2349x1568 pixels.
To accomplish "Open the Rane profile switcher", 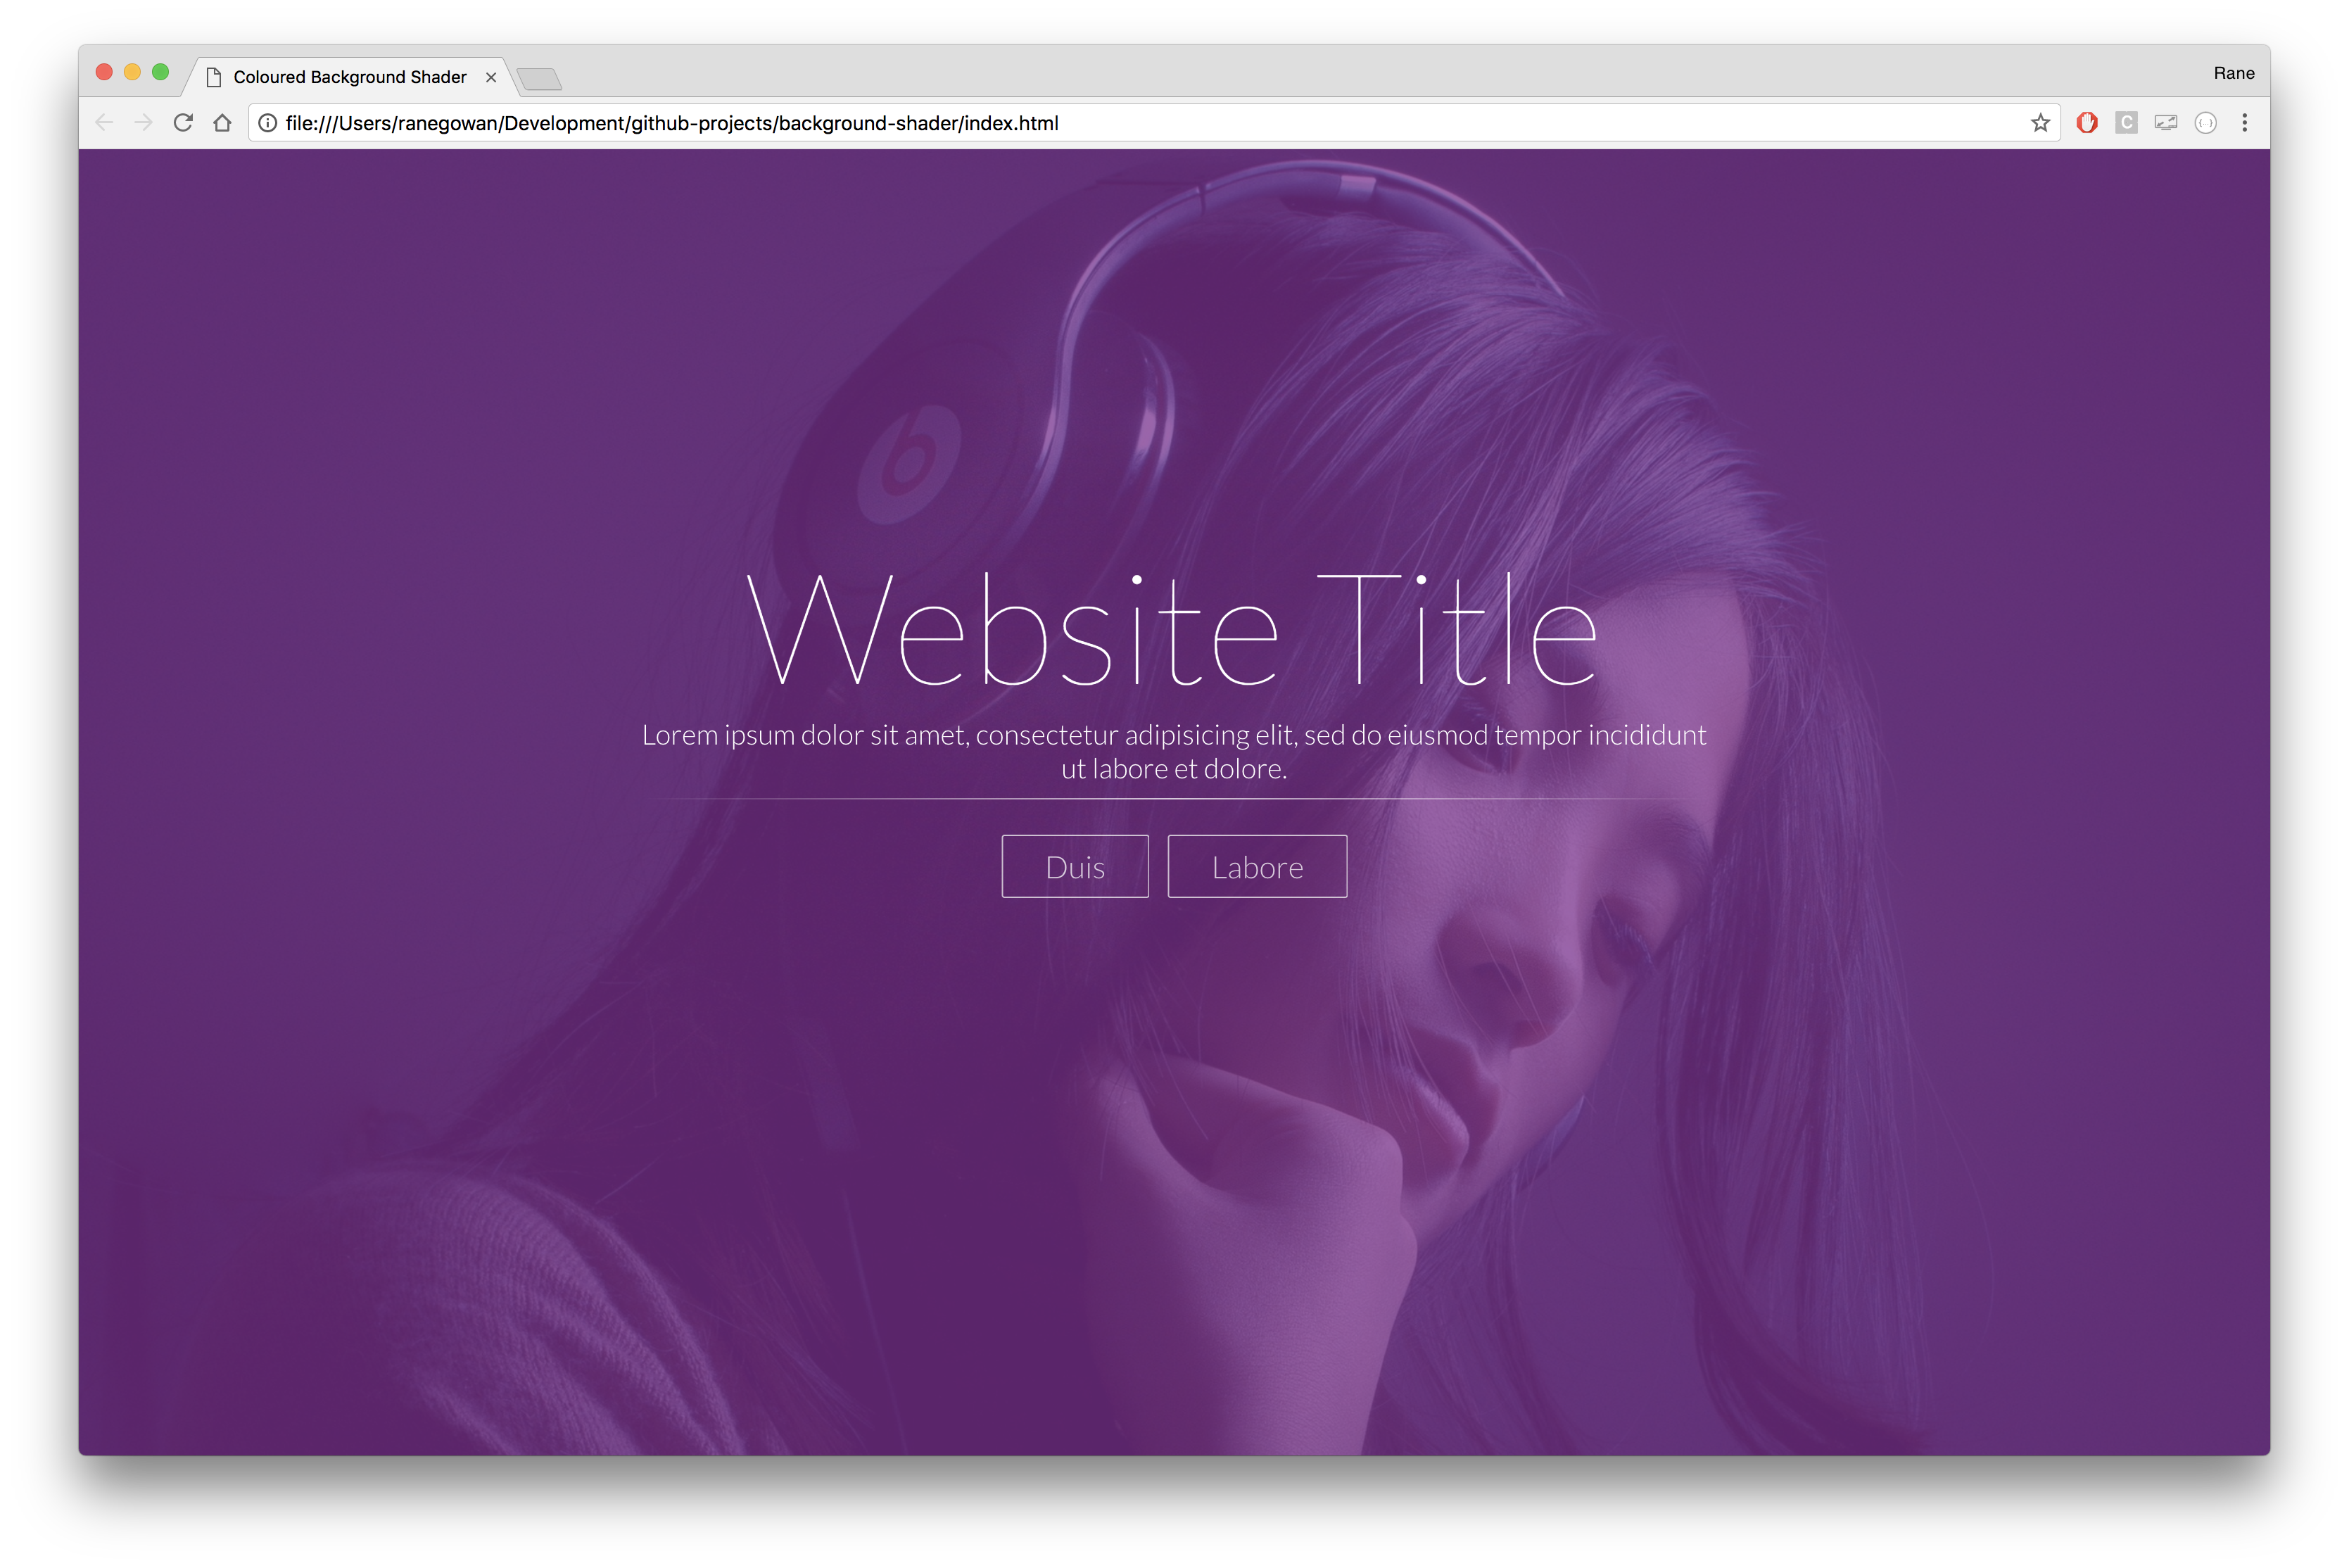I will pos(2233,73).
